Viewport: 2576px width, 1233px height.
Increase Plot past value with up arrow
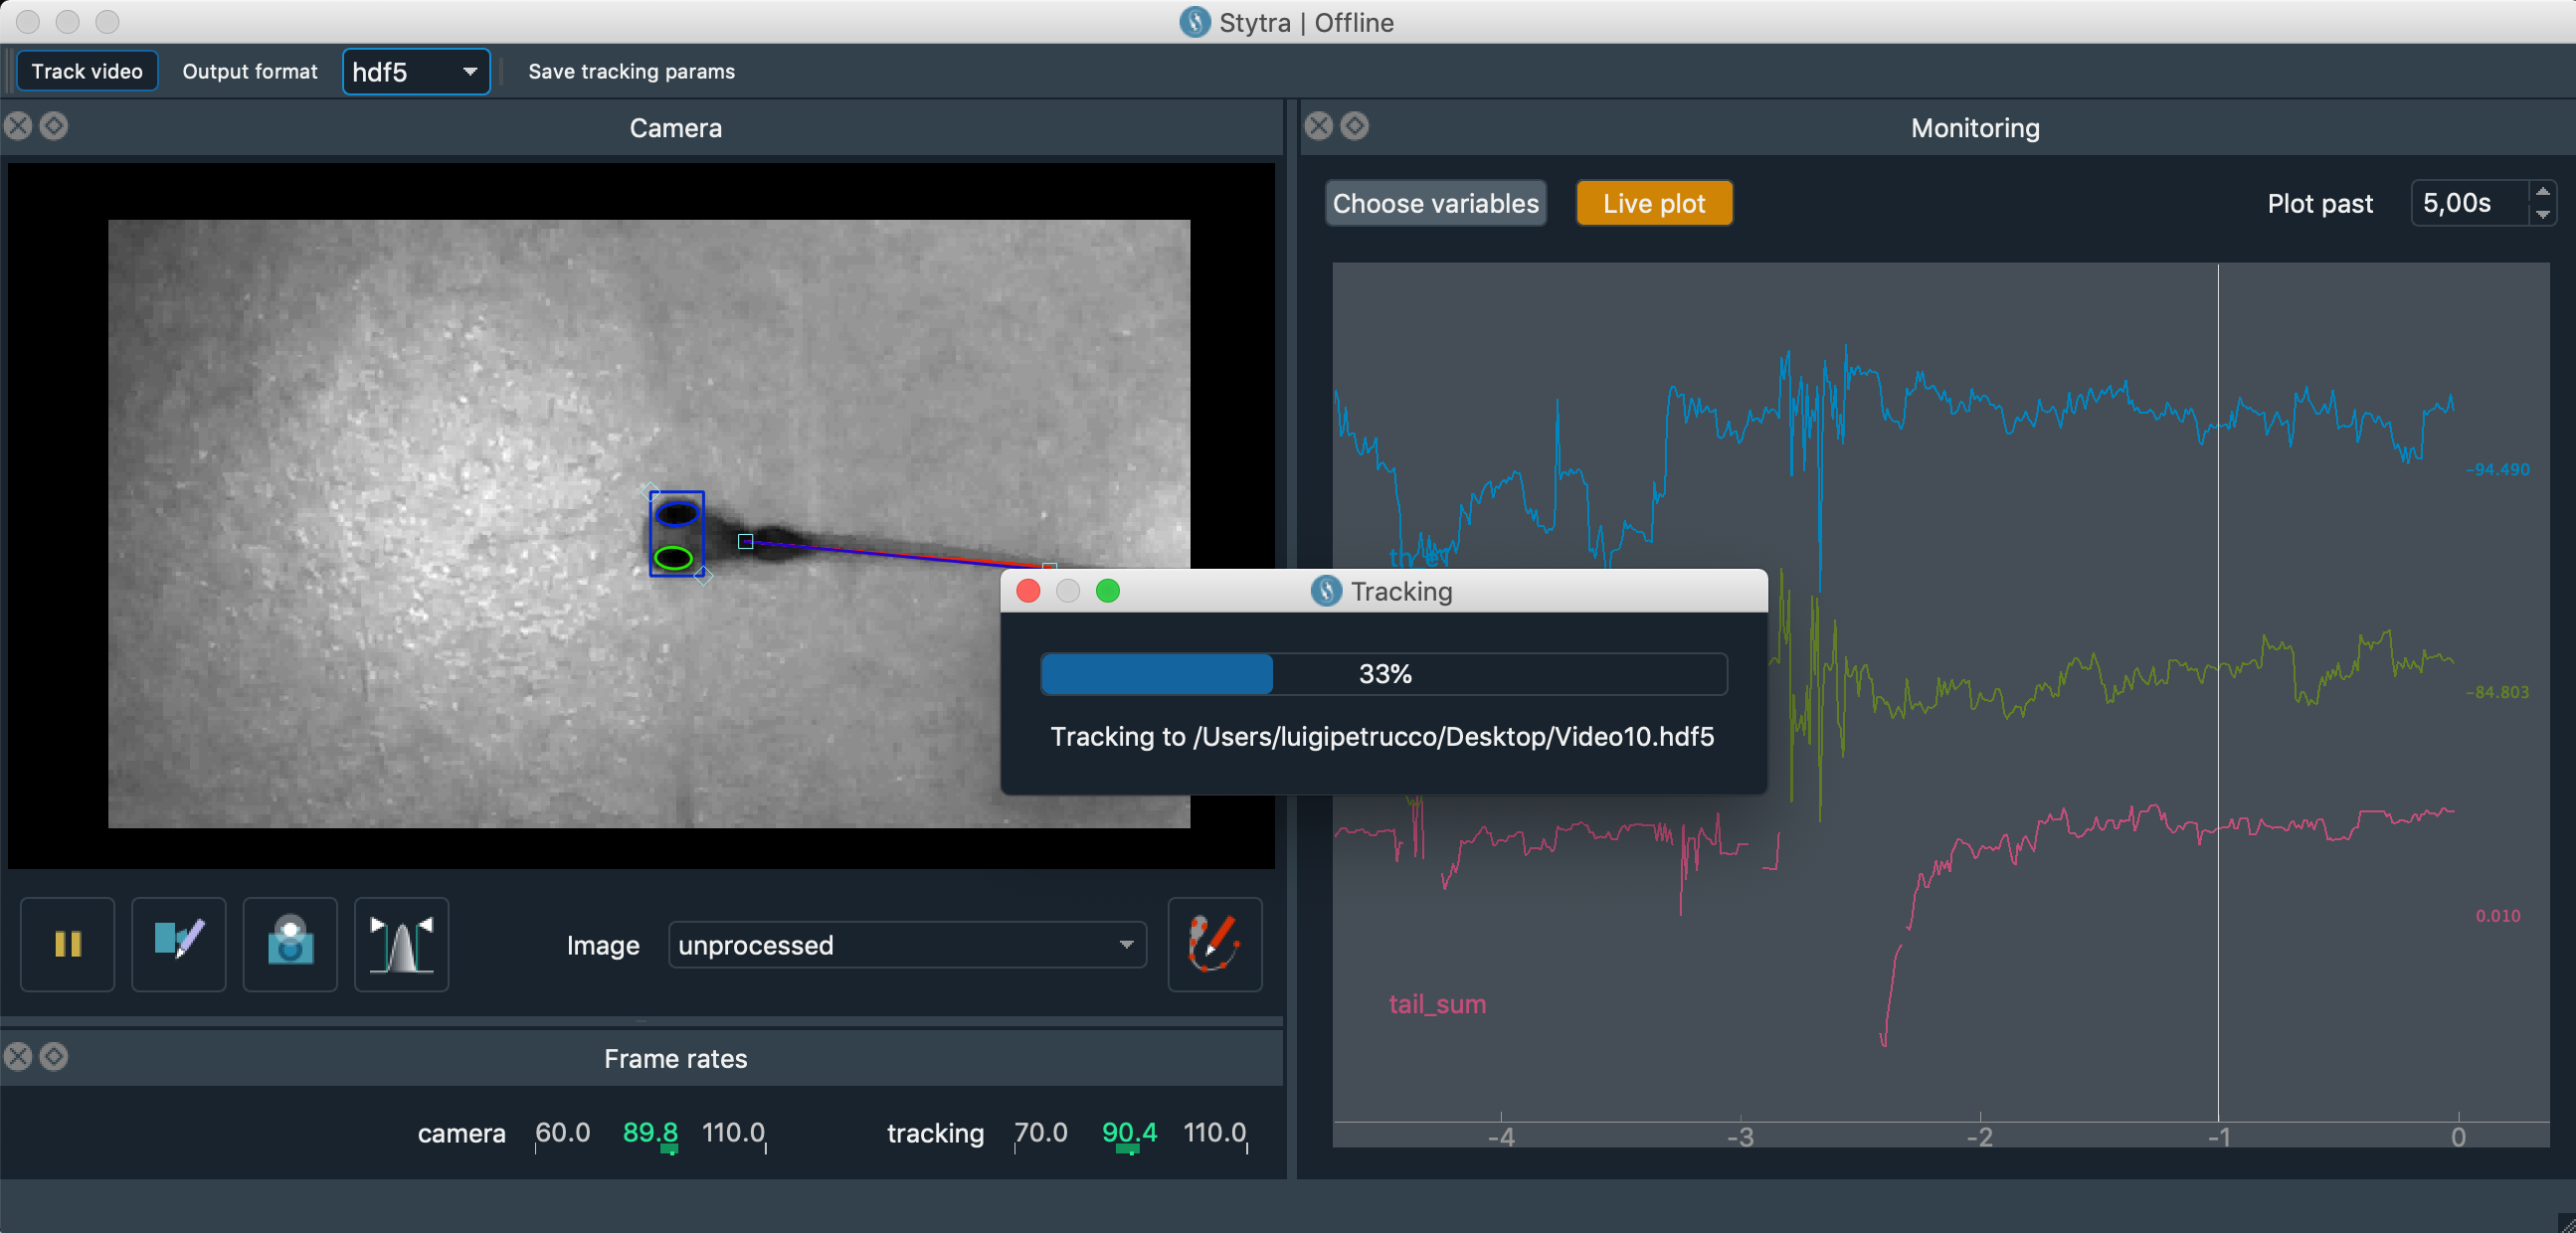[2542, 192]
